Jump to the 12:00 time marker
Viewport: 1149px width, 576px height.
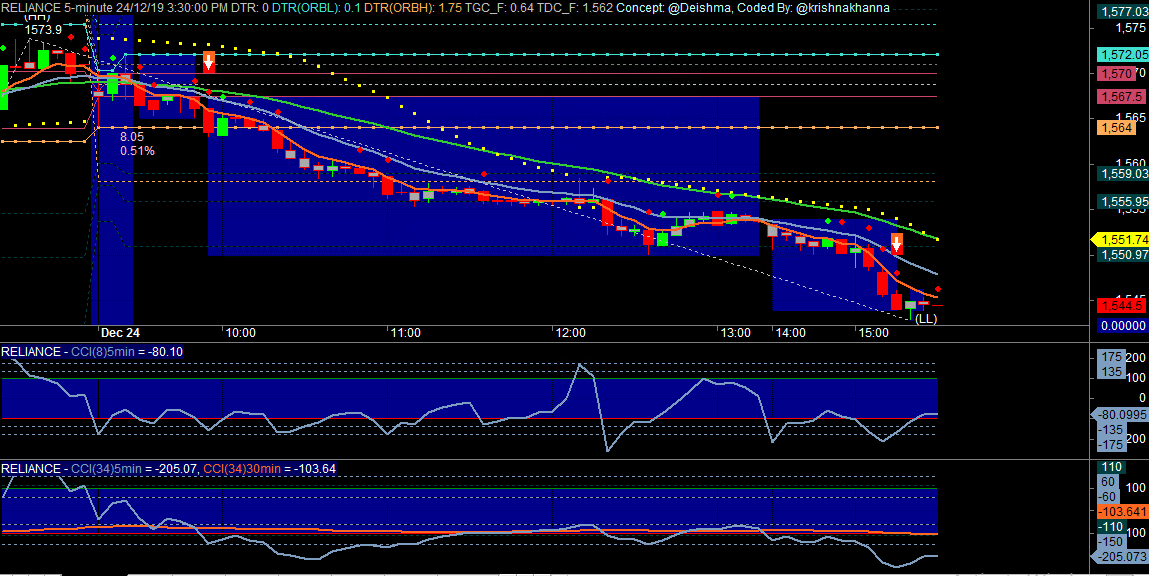point(570,332)
